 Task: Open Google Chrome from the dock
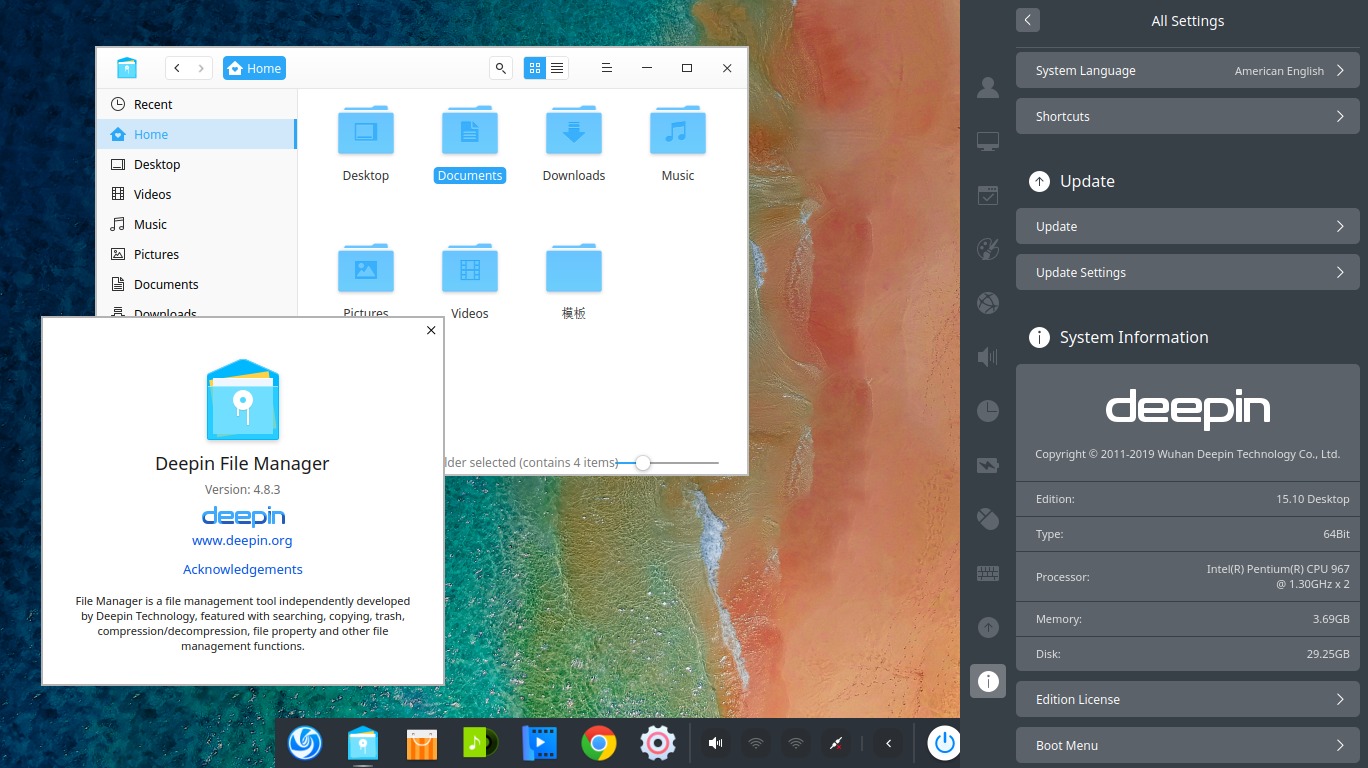(x=599, y=743)
